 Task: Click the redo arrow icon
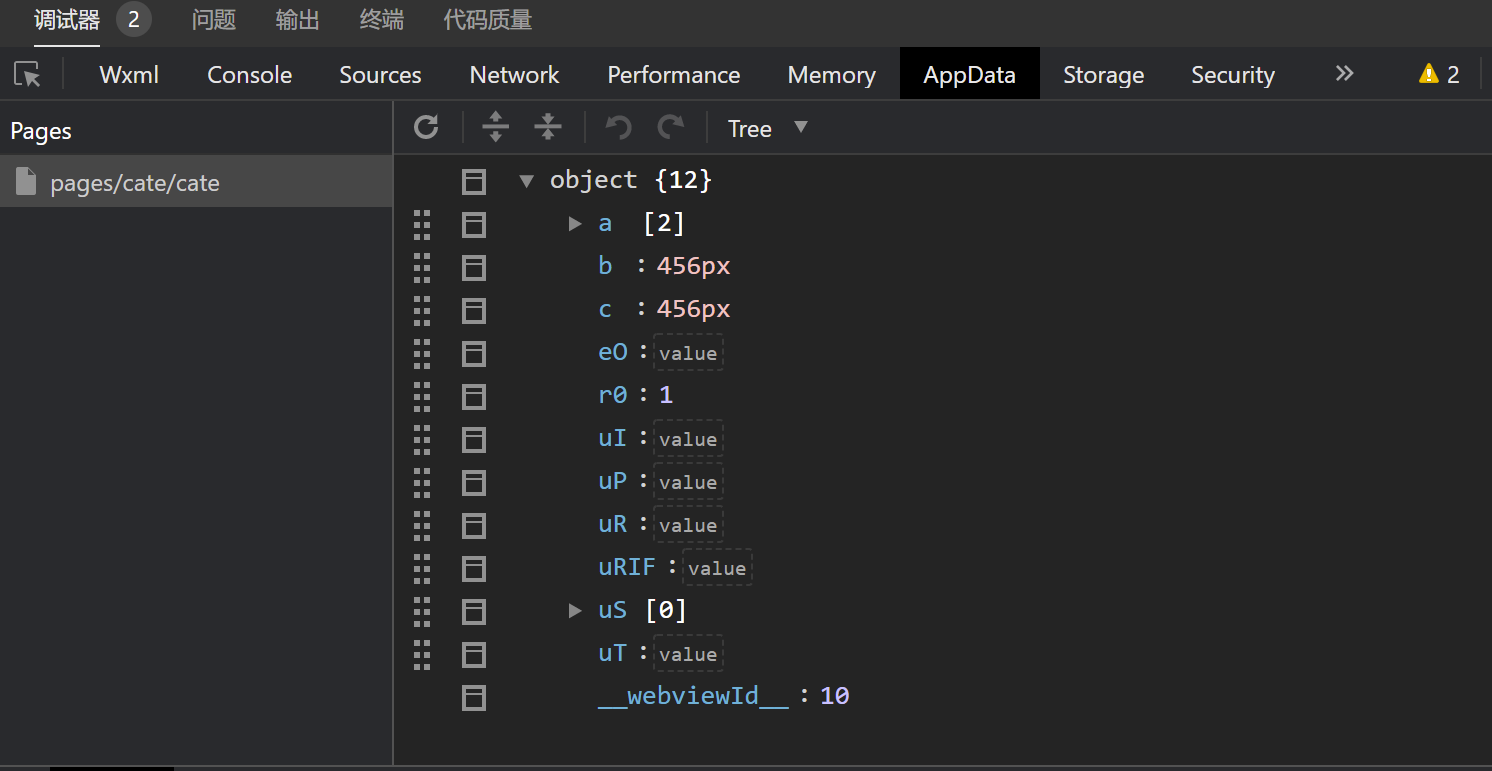670,127
